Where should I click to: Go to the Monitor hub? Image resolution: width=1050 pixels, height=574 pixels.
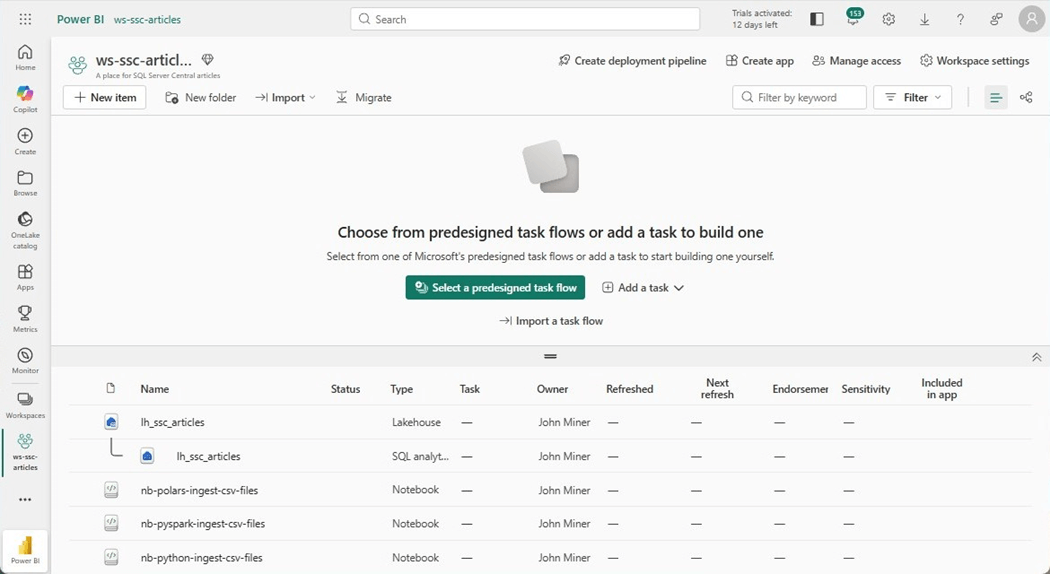(25, 360)
